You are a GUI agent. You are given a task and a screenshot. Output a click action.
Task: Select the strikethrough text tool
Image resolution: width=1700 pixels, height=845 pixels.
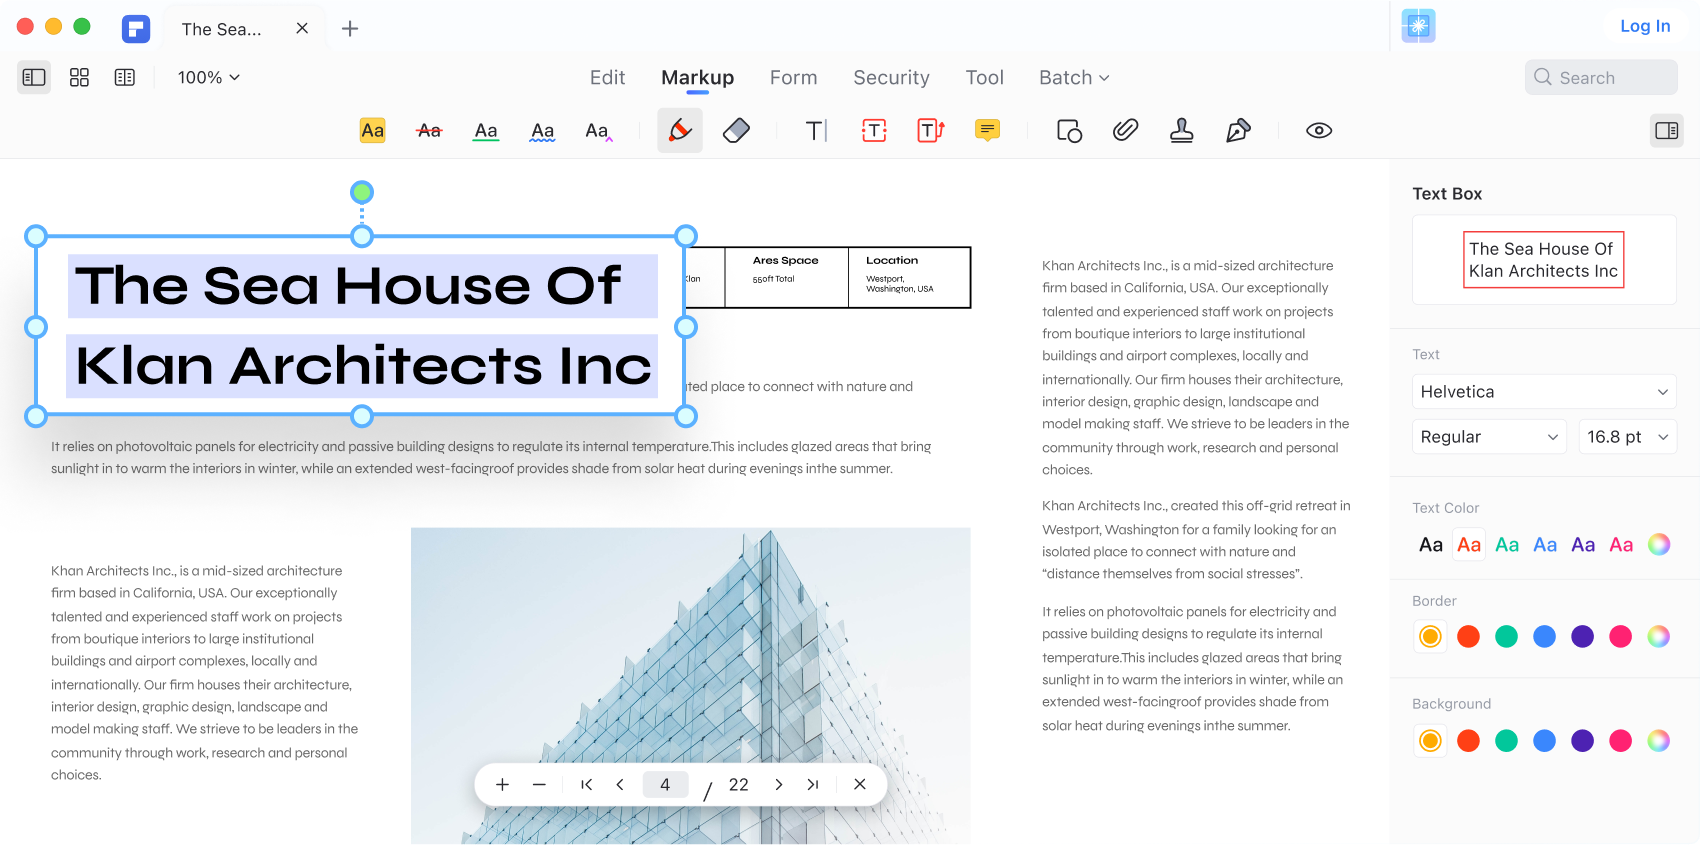(429, 131)
